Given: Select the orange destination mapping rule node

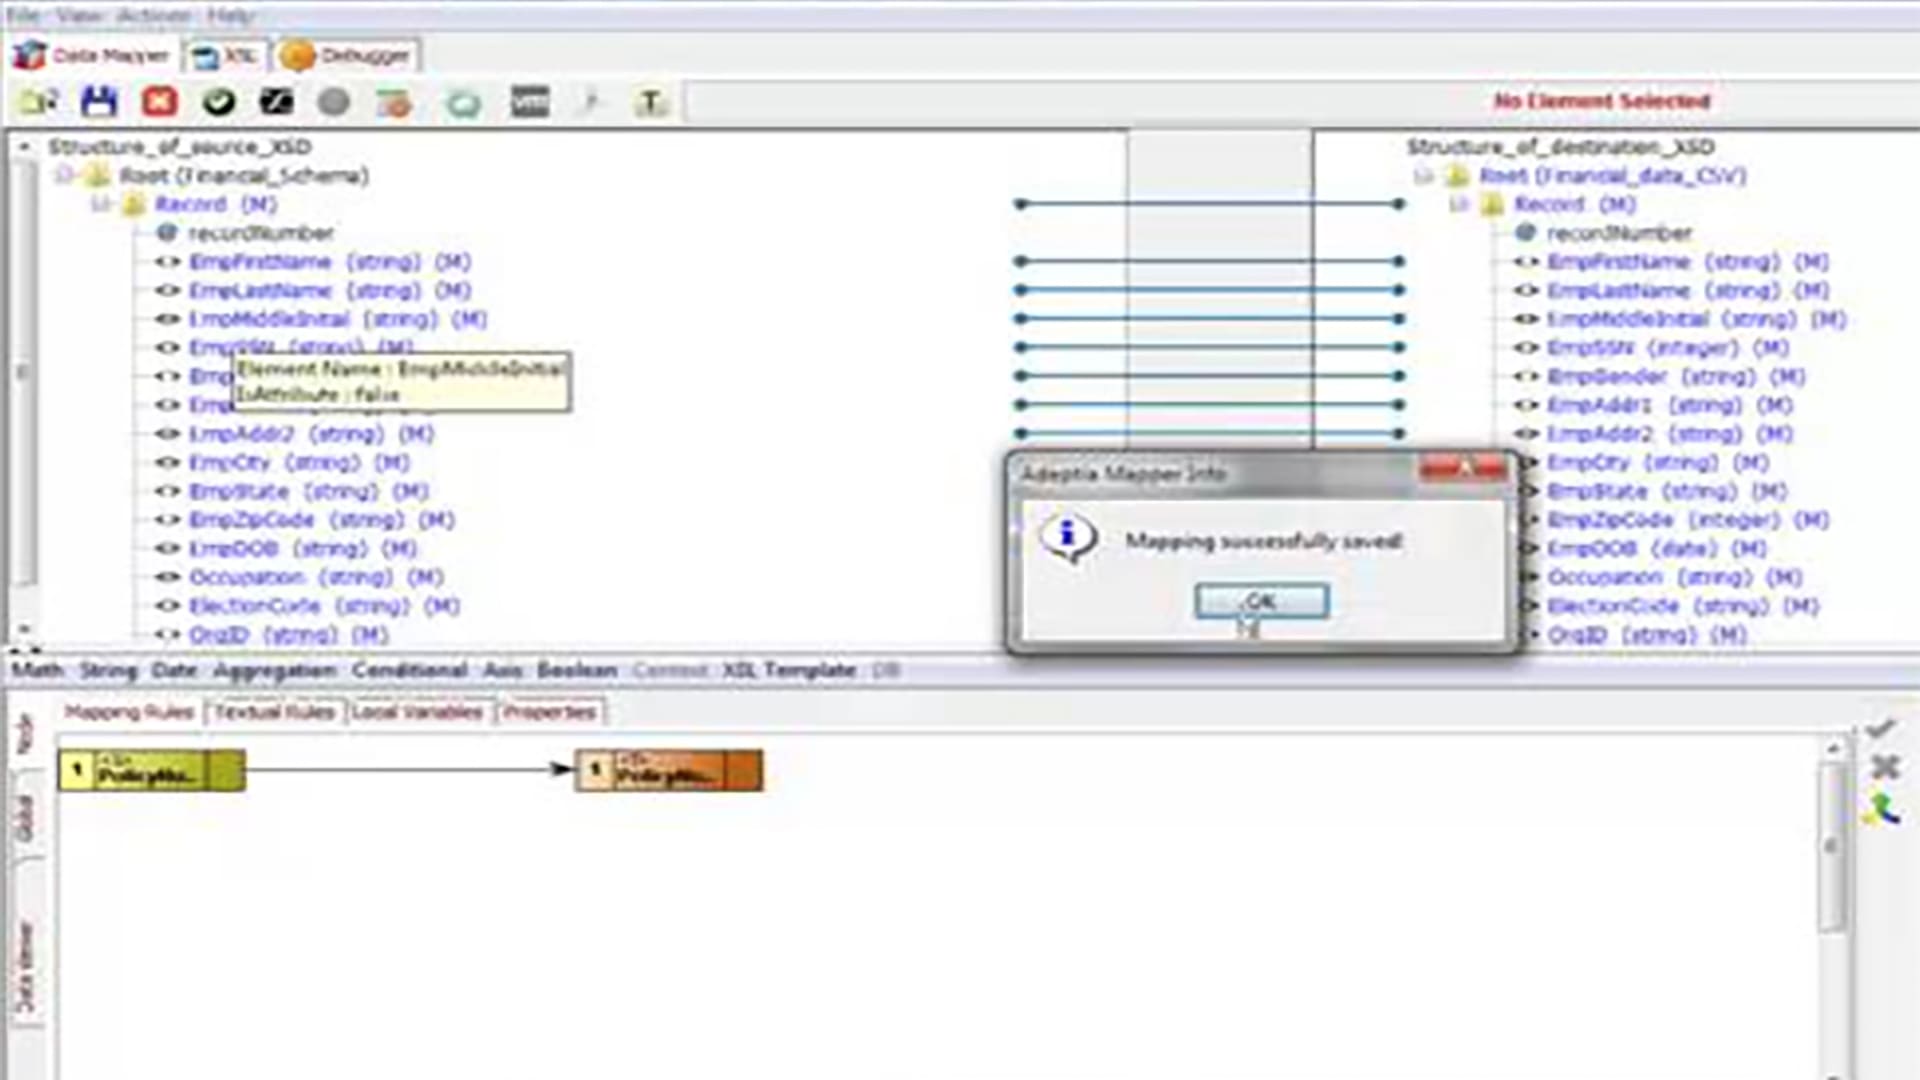Looking at the screenshot, I should (x=668, y=771).
